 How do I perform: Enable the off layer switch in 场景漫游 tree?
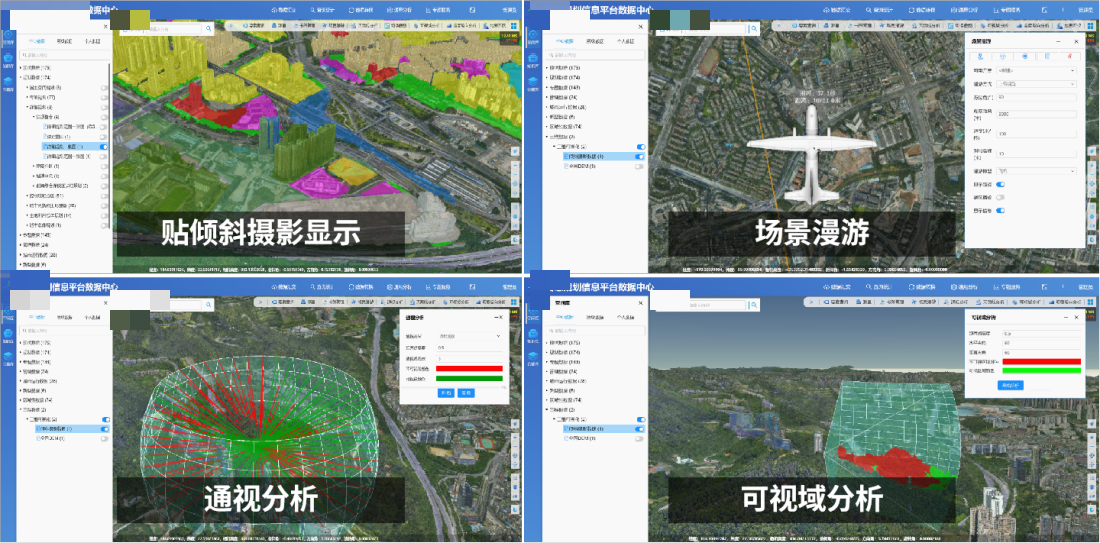pyautogui.click(x=639, y=166)
